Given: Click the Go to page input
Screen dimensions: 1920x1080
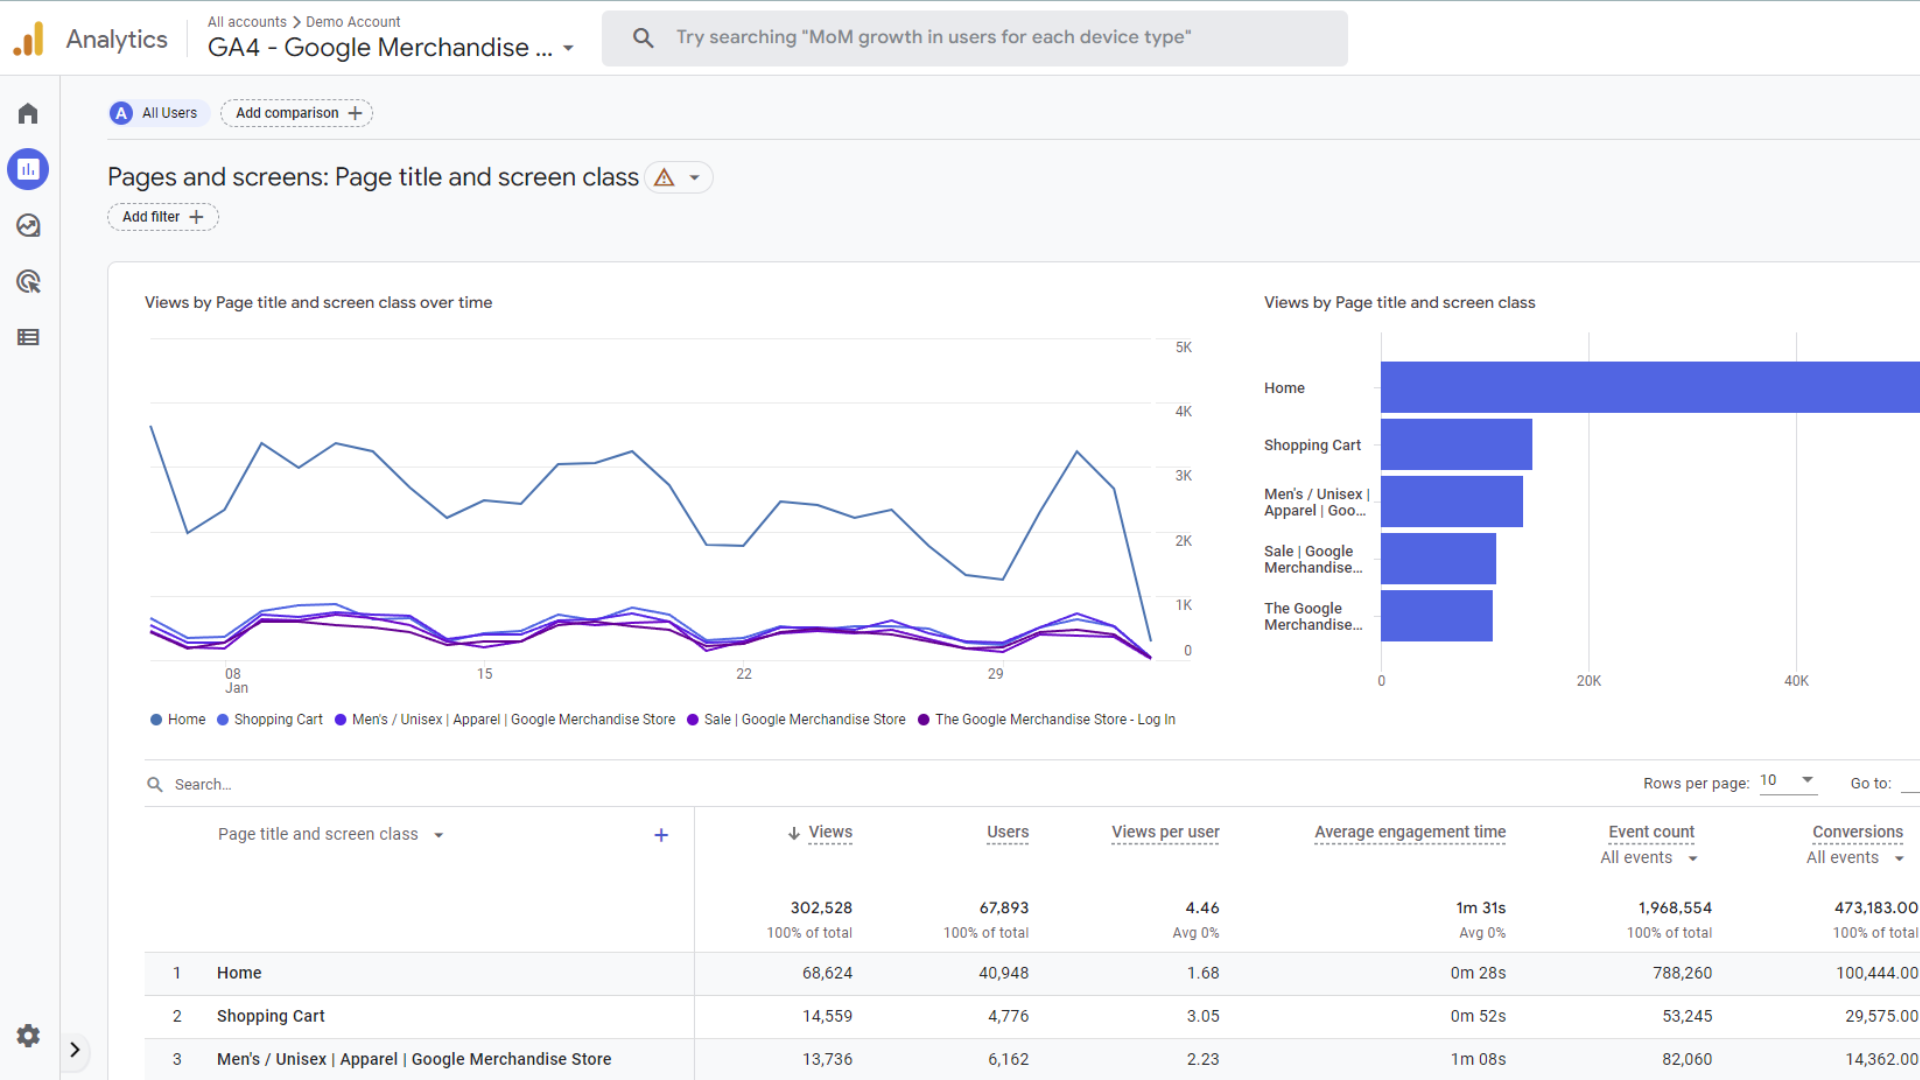Looking at the screenshot, I should (1910, 783).
